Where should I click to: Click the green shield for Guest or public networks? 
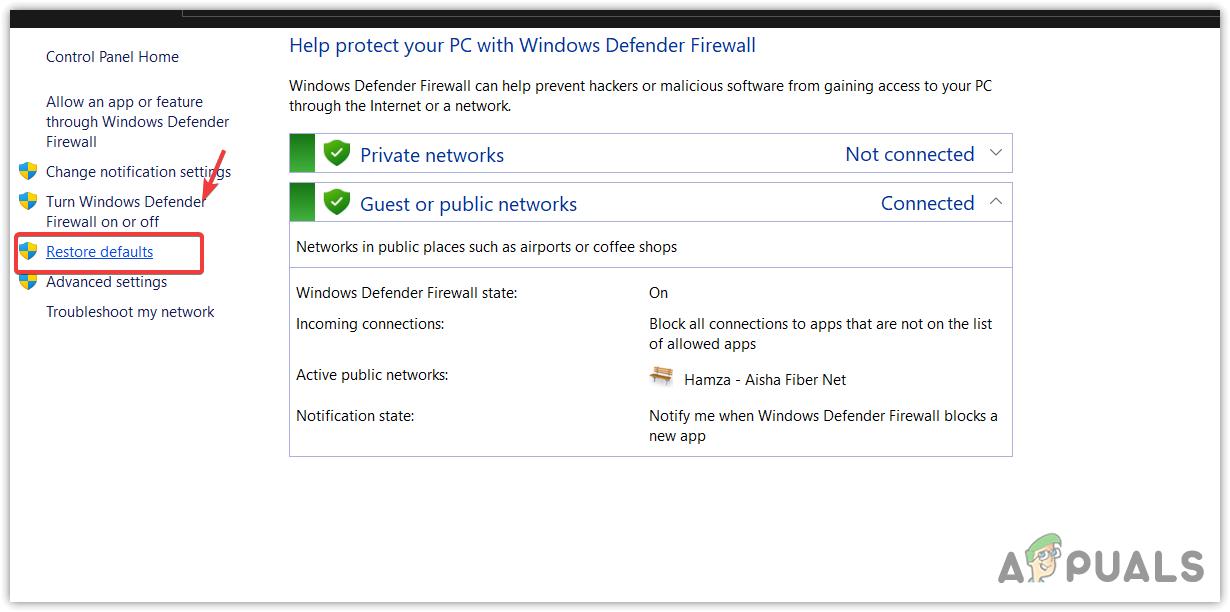[x=337, y=203]
